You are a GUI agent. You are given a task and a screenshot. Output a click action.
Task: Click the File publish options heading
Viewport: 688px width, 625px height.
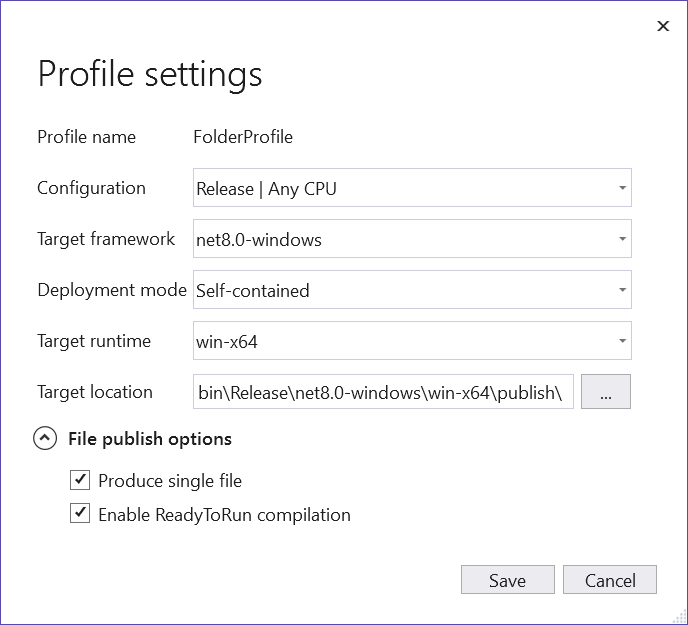150,438
